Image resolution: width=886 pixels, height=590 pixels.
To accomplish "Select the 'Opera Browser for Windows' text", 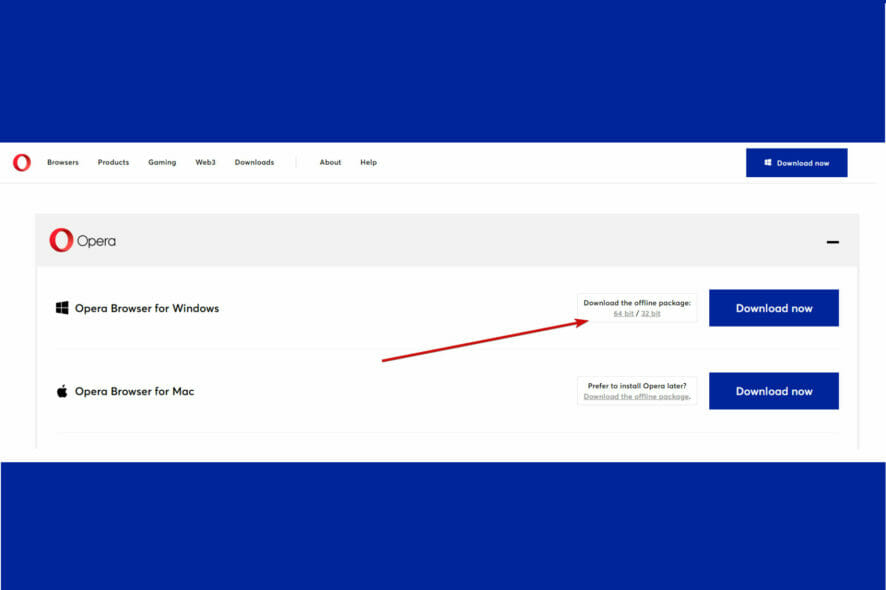I will coord(147,308).
